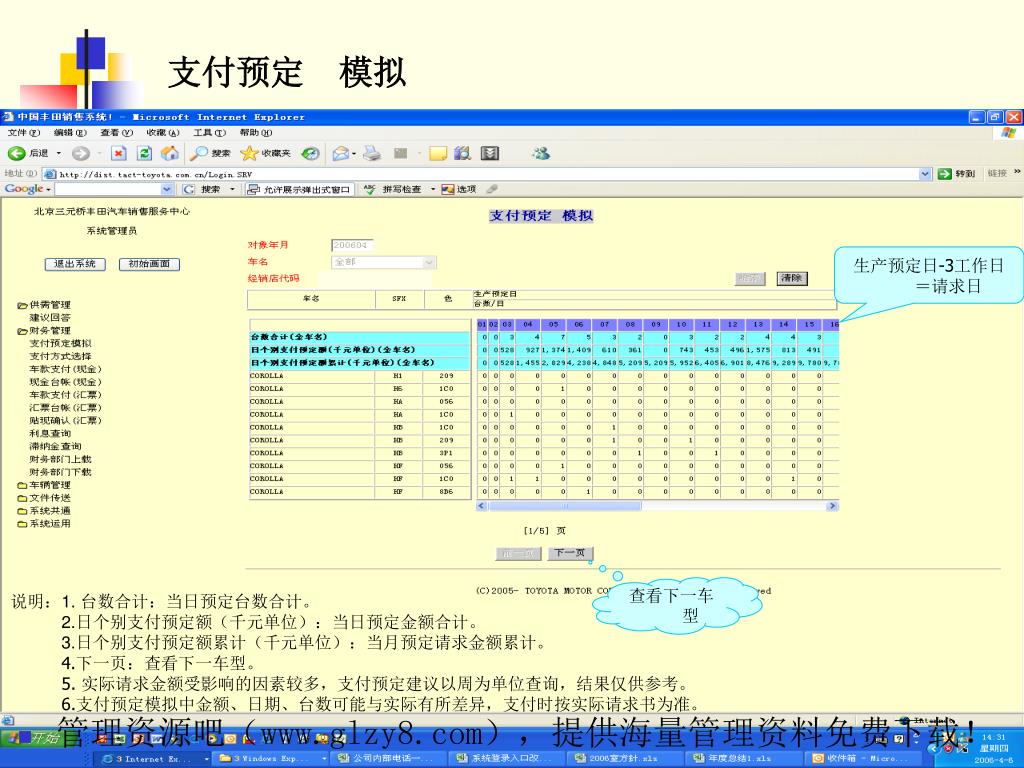Click the Home page house icon
This screenshot has height=768, width=1024.
(170, 153)
